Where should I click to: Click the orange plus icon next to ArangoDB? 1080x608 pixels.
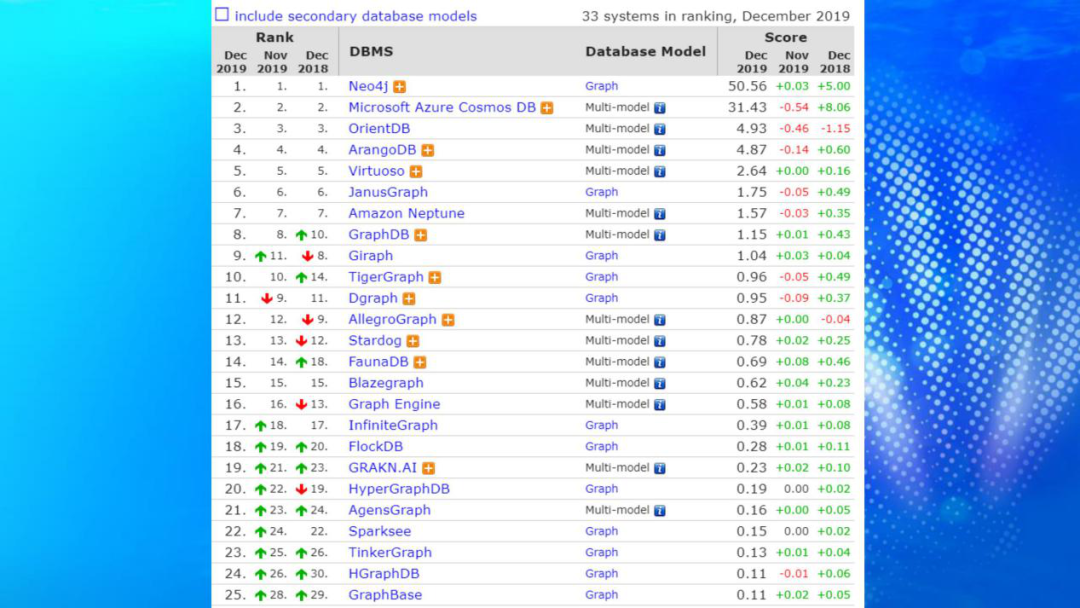click(x=428, y=150)
